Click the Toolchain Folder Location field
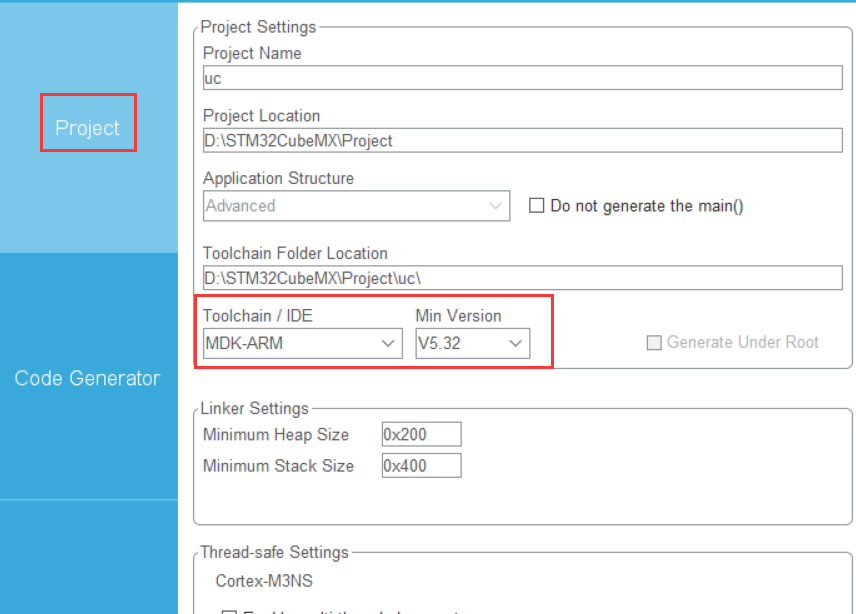856x614 pixels. pos(522,278)
